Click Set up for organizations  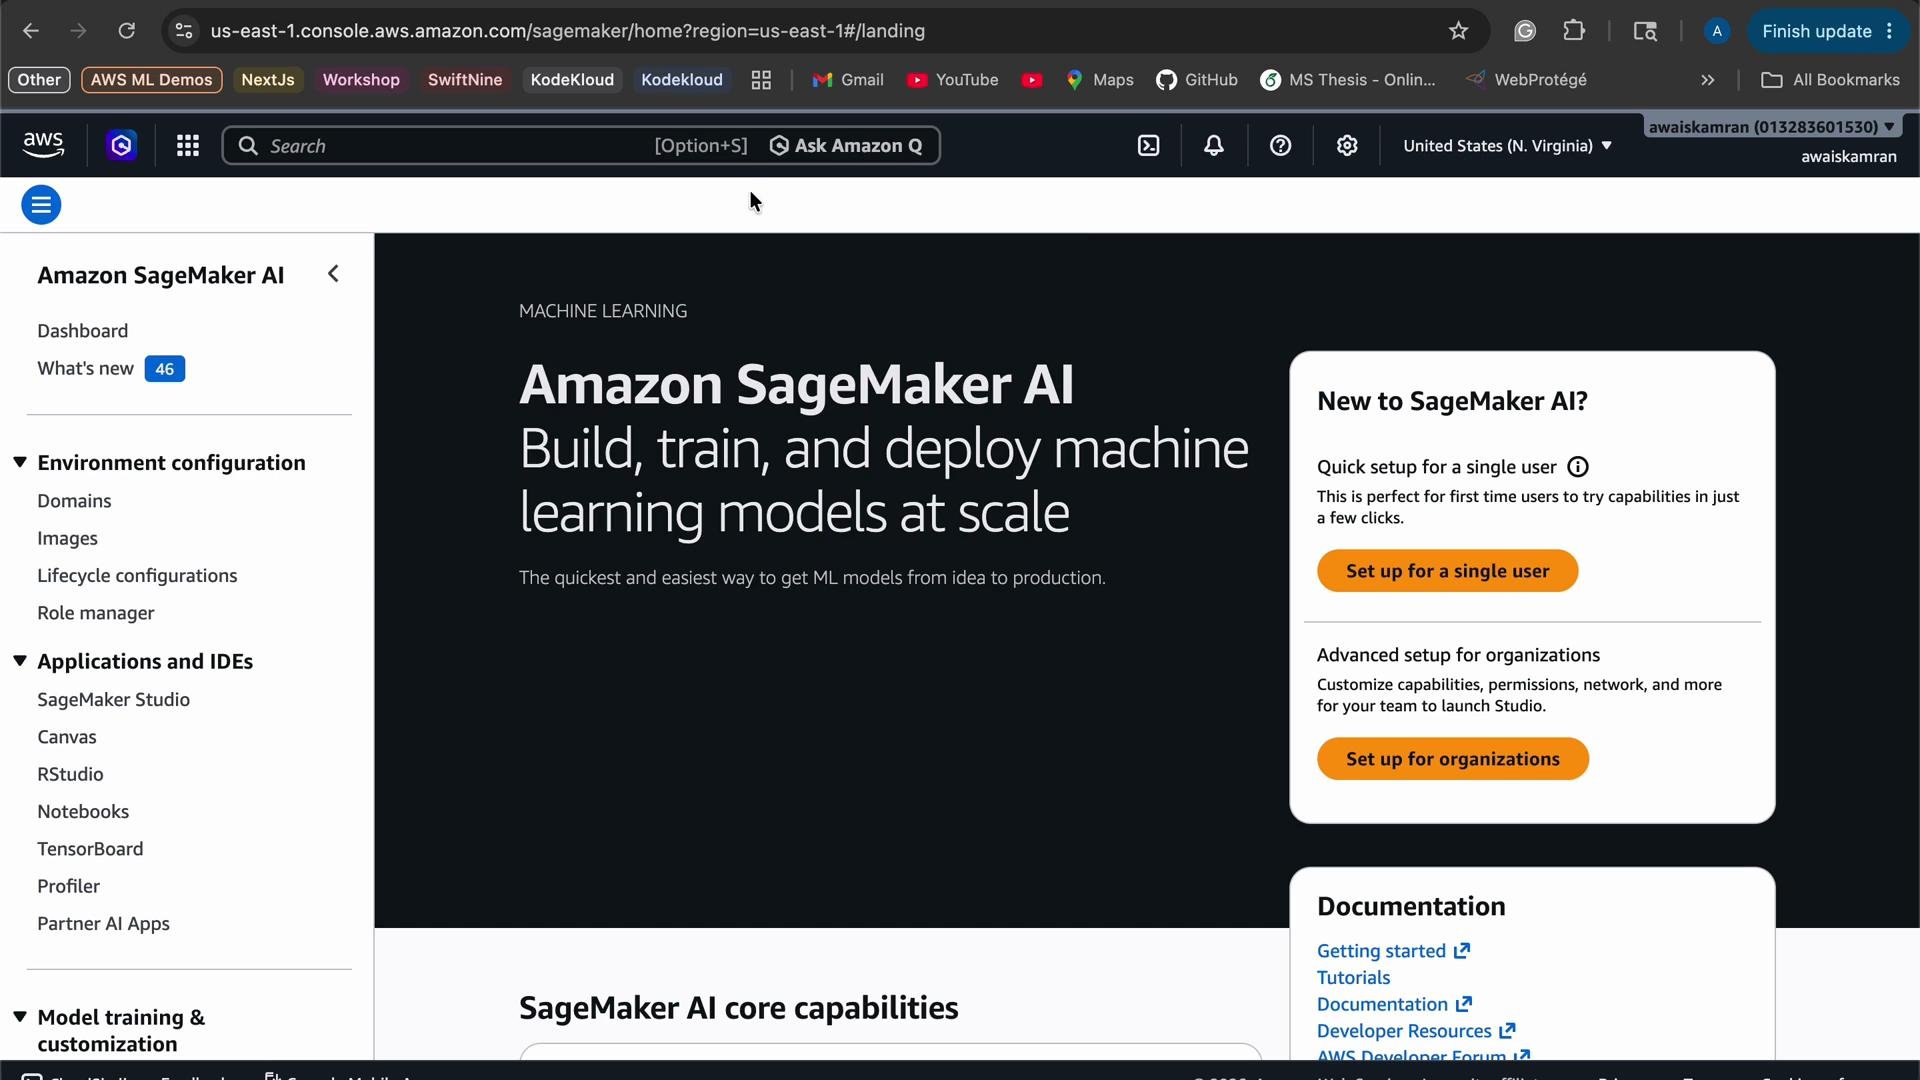click(x=1452, y=759)
